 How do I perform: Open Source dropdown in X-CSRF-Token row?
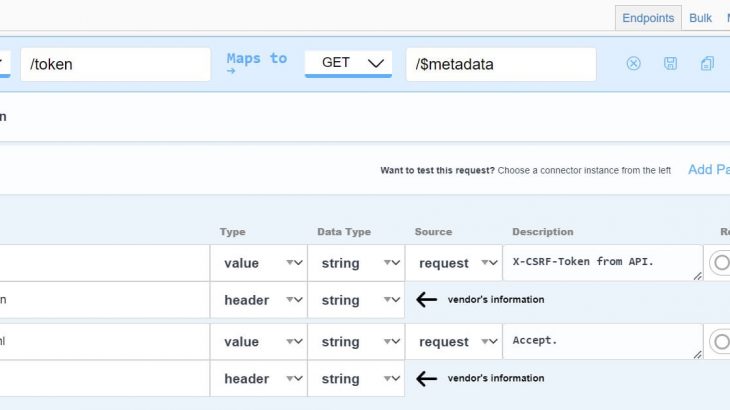click(454, 263)
